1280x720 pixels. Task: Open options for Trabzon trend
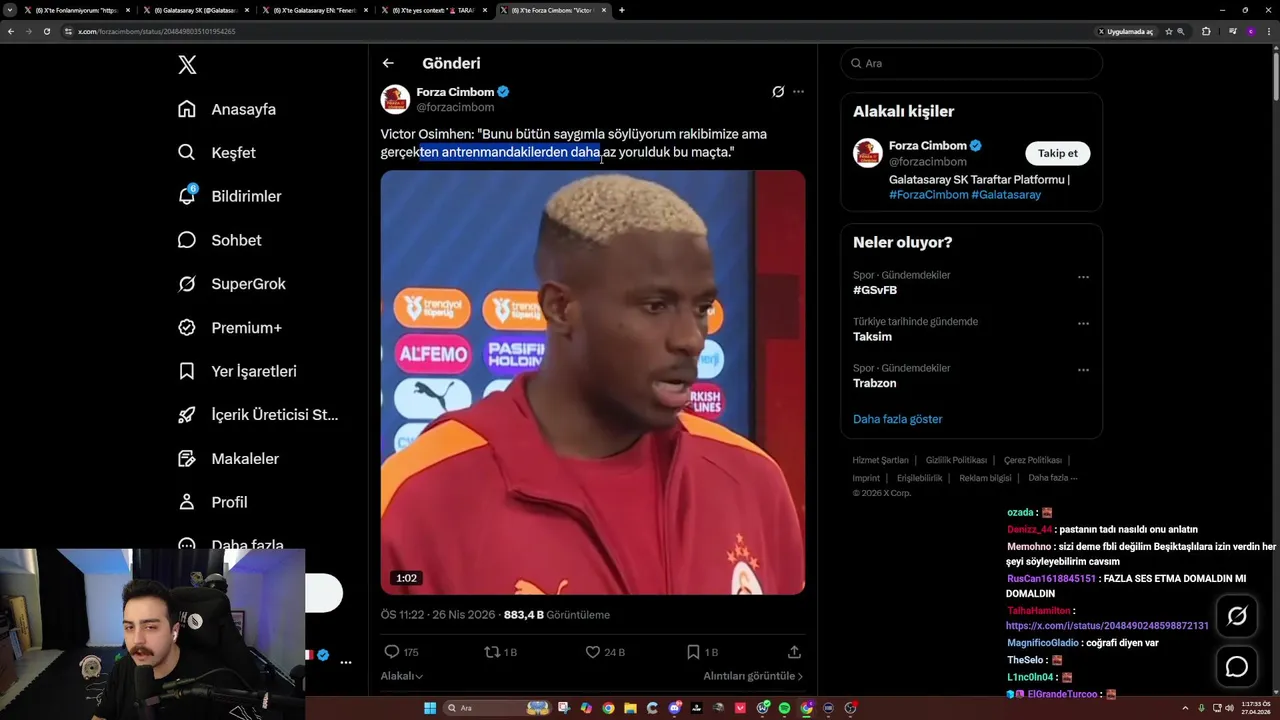(1083, 370)
